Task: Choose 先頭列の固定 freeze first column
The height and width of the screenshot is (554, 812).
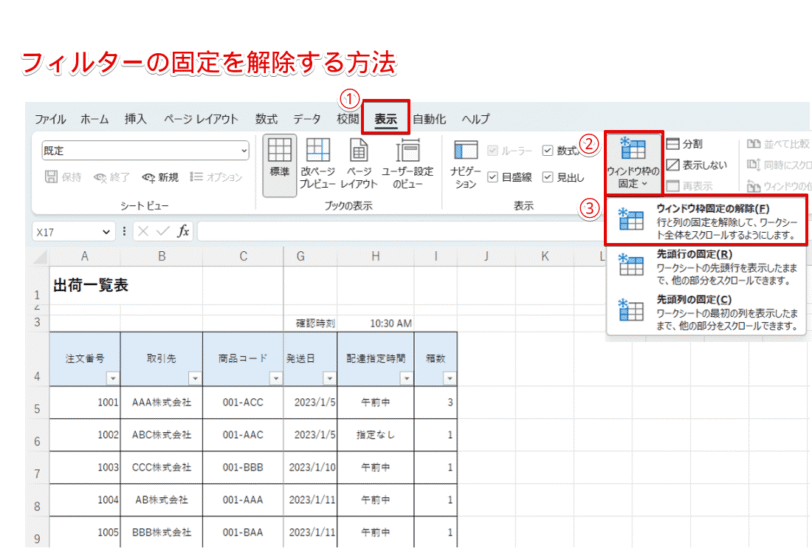Action: click(x=706, y=312)
